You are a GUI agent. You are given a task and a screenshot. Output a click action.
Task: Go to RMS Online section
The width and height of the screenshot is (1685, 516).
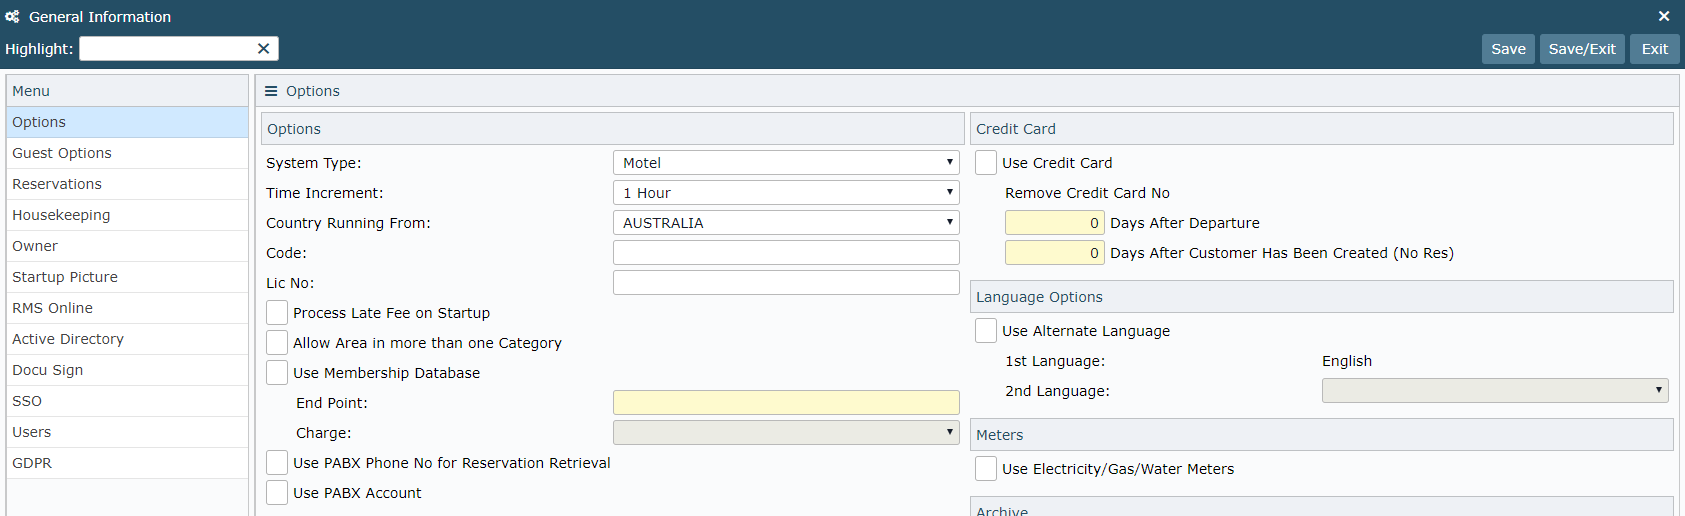pyautogui.click(x=52, y=308)
